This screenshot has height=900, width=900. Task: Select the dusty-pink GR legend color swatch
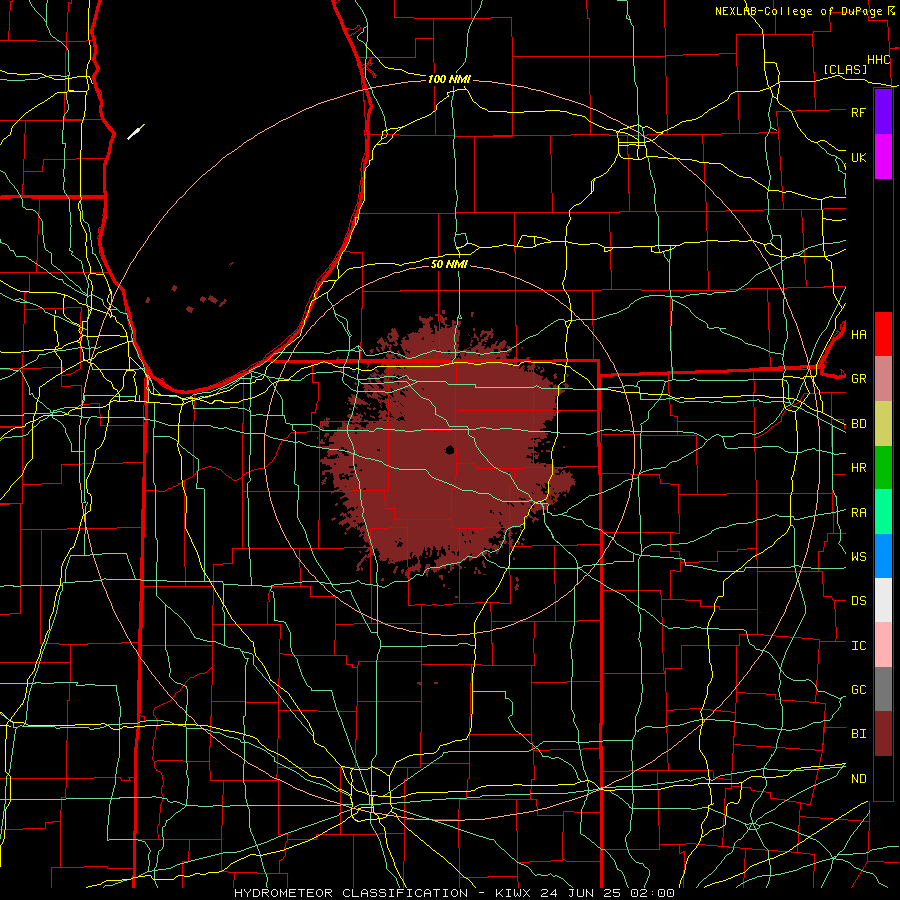883,379
